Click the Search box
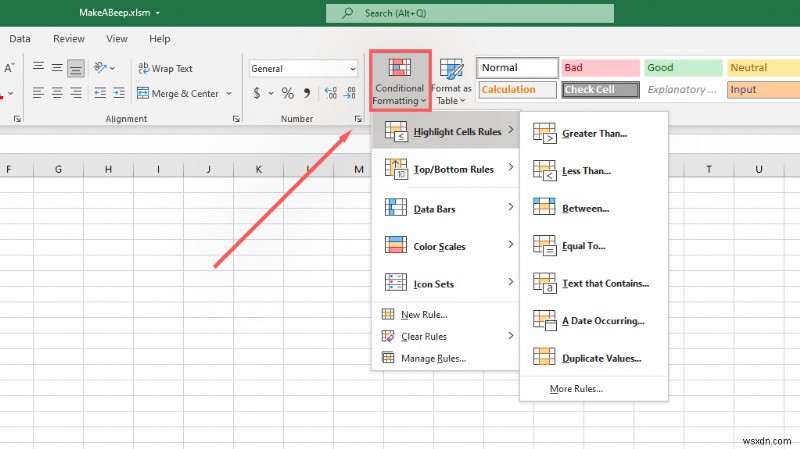800x449 pixels. (x=470, y=13)
